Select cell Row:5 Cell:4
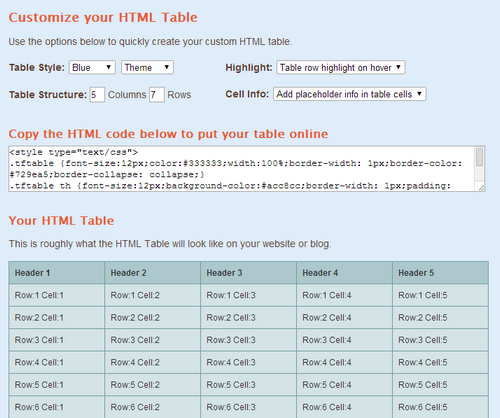 (x=345, y=385)
